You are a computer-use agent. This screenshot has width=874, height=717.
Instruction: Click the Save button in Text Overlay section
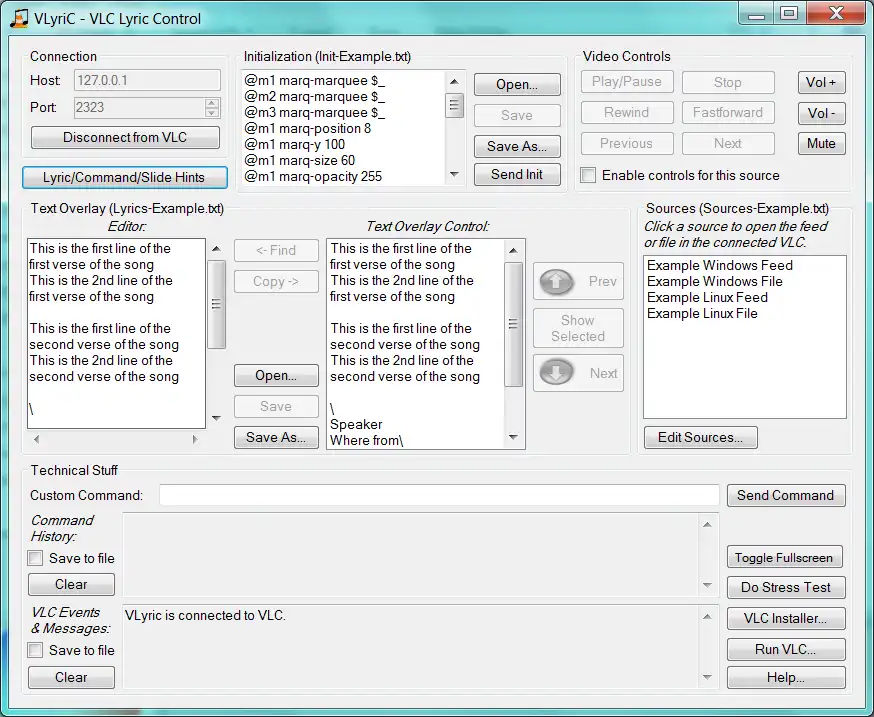pos(276,406)
